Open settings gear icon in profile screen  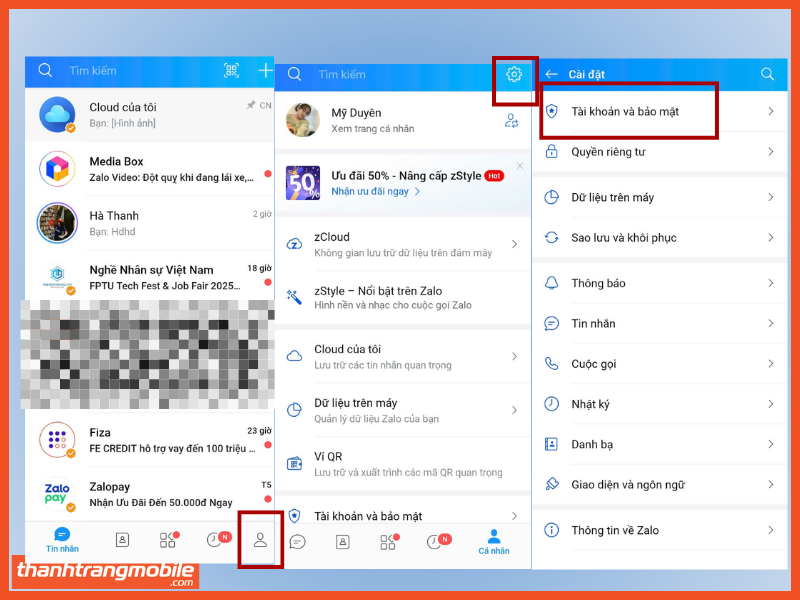pos(514,74)
